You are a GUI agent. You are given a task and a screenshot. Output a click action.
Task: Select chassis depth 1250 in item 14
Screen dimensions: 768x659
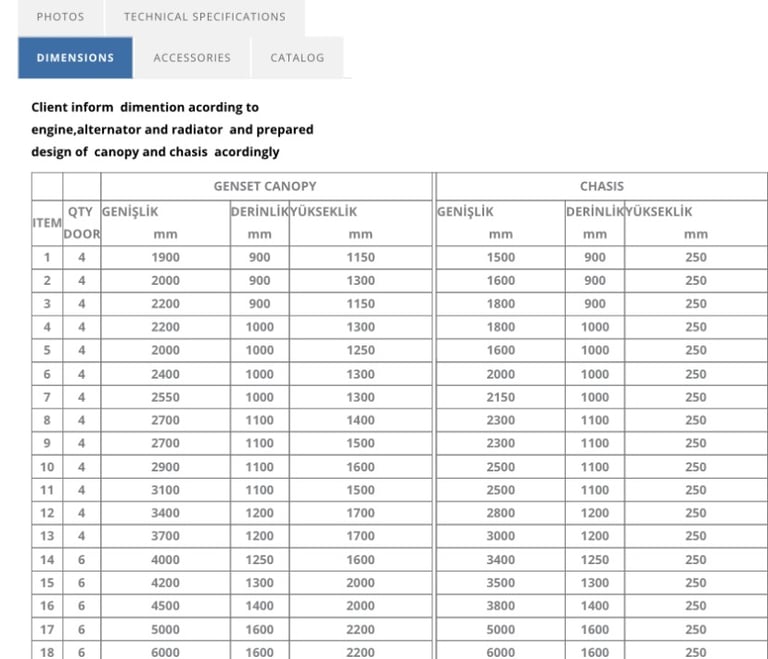tap(595, 560)
